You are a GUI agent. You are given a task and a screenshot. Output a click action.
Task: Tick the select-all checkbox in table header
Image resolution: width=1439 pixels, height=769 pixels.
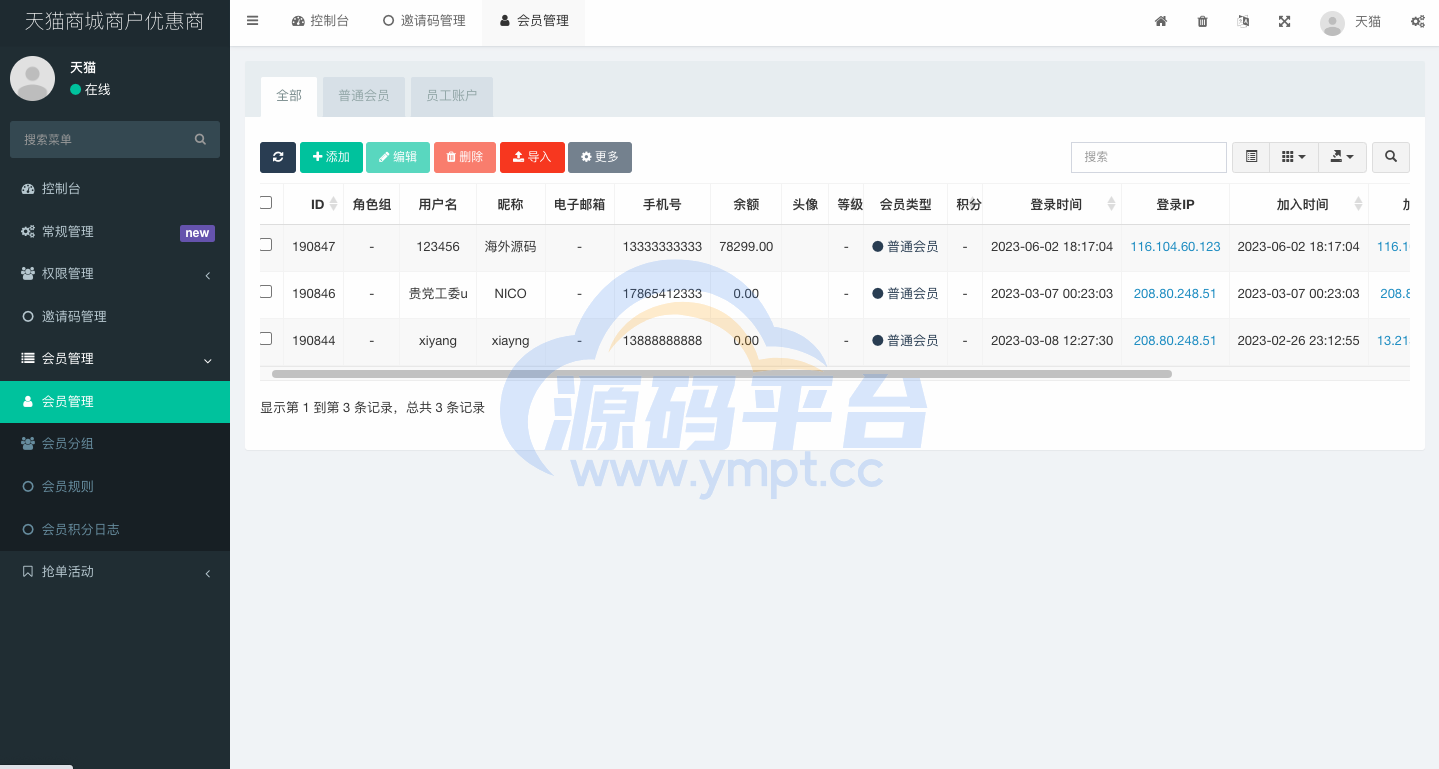pos(266,203)
